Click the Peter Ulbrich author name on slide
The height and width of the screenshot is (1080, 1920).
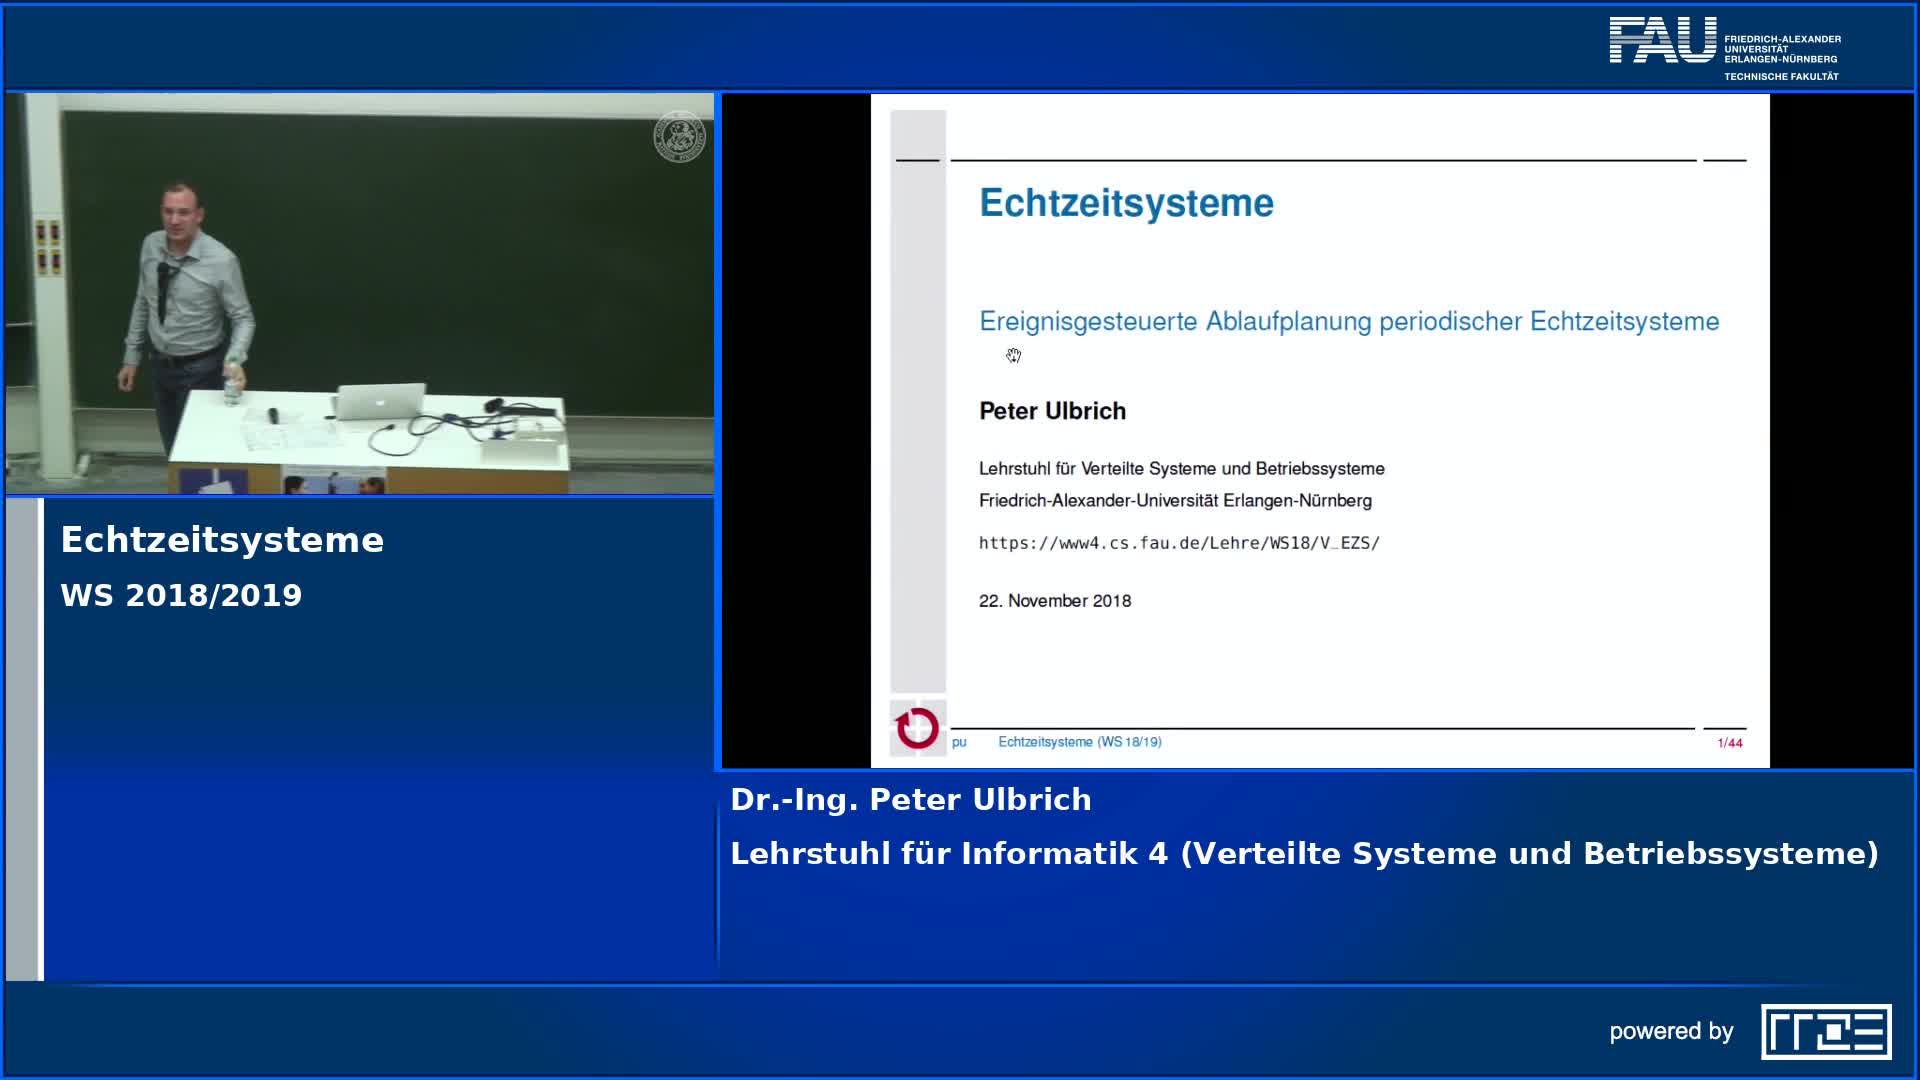1052,411
